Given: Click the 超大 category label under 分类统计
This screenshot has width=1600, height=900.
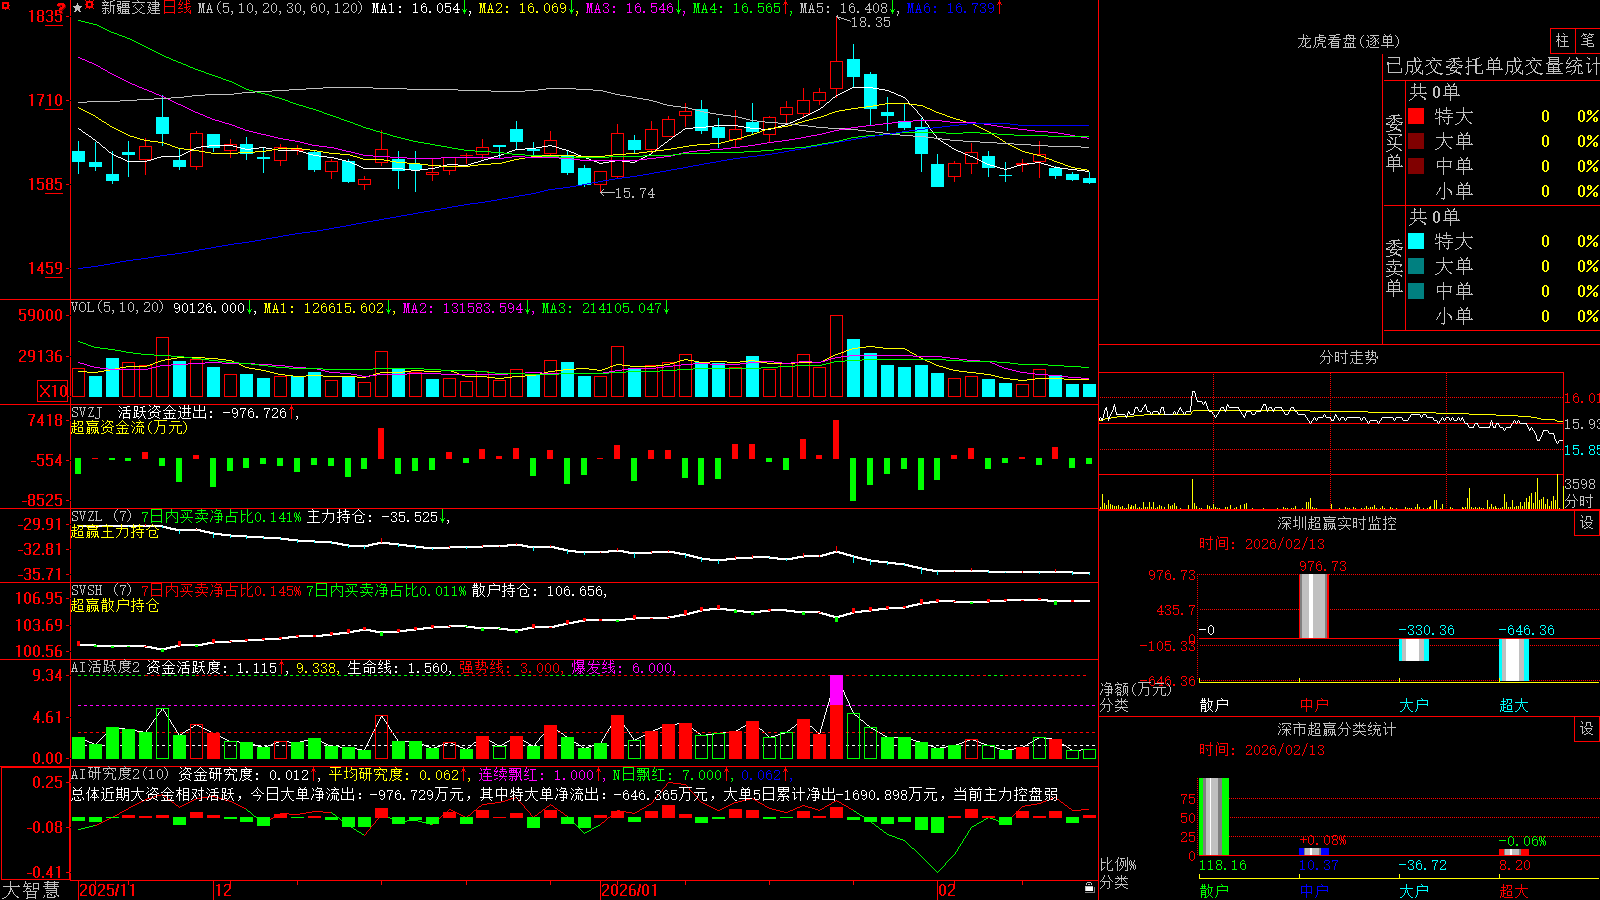Looking at the screenshot, I should pos(1514,890).
